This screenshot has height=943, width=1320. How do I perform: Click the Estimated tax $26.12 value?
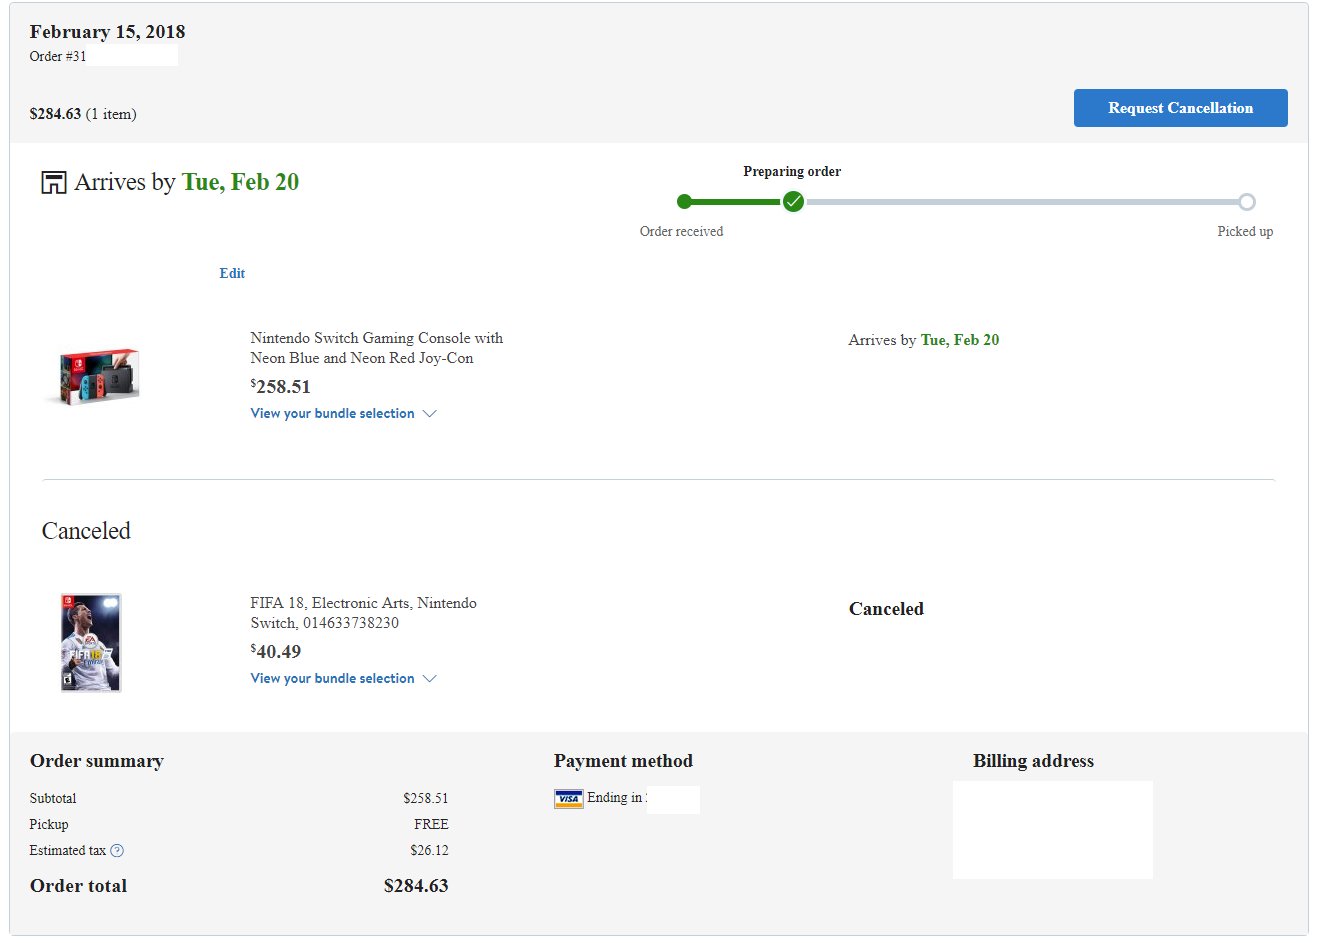tap(429, 851)
